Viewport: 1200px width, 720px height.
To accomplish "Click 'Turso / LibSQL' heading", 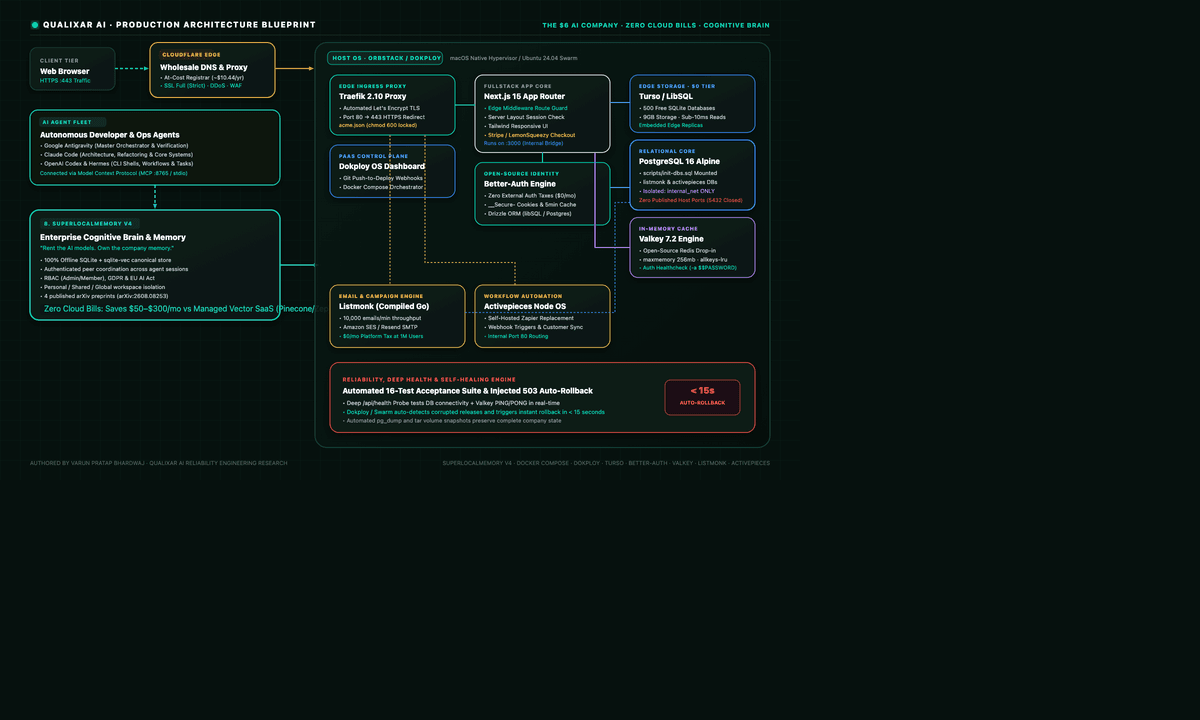I will tap(666, 96).
